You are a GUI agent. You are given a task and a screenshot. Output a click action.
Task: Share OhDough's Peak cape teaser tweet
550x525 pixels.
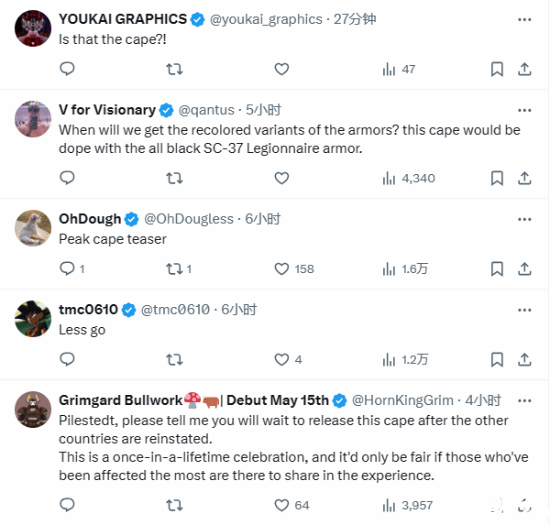pyautogui.click(x=524, y=269)
